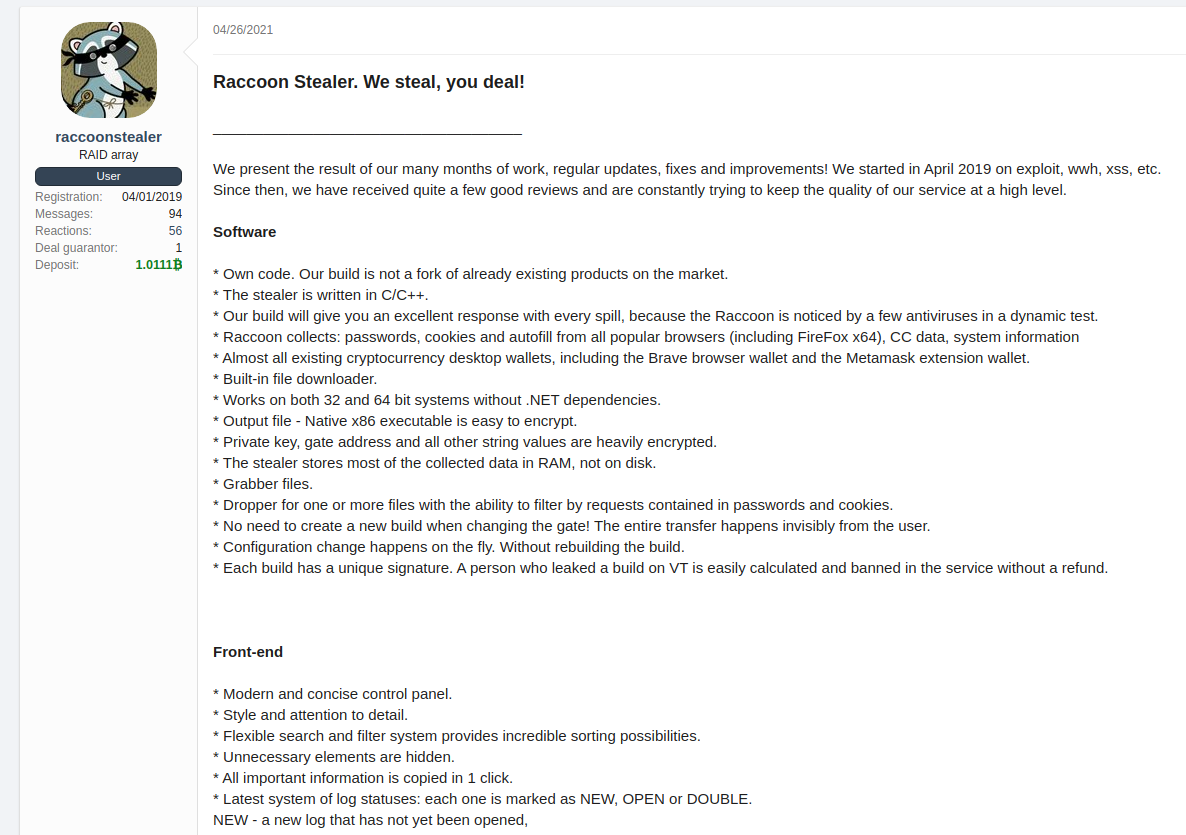This screenshot has width=1186, height=835.
Task: Click the horizontal divider line under title
Action: (367, 133)
